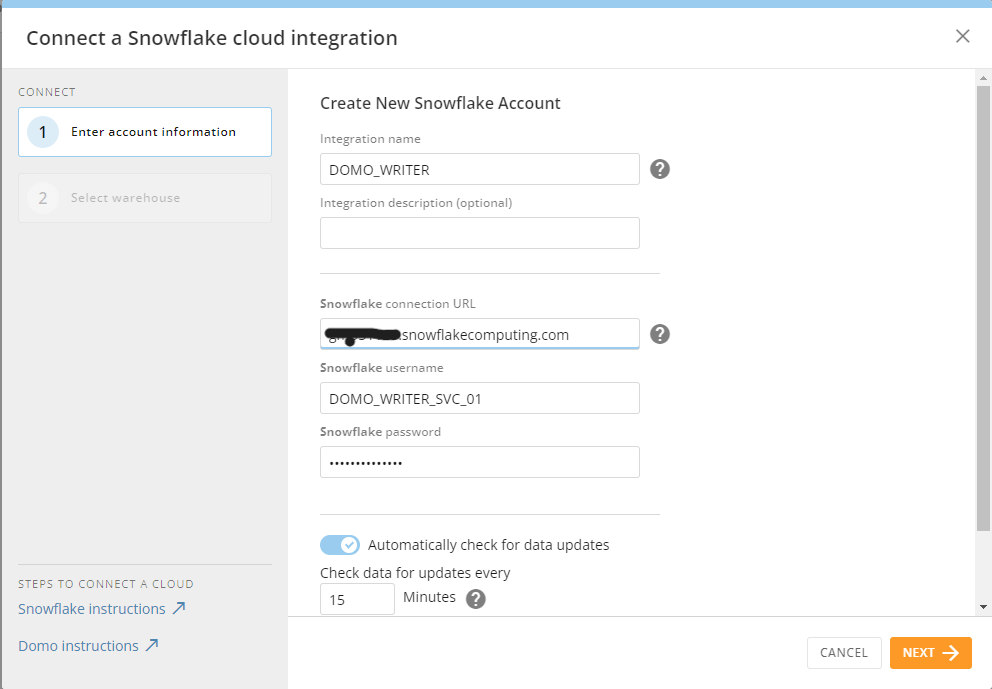The height and width of the screenshot is (689, 992).
Task: Click the help icon beside Integration name
Action: tap(660, 169)
